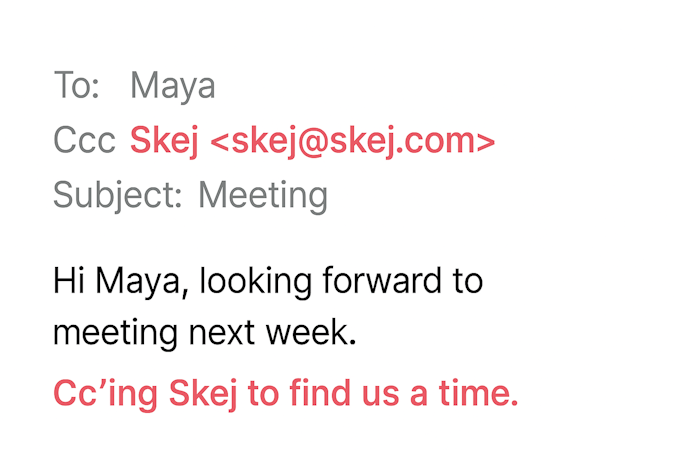Click the word "to" ending the first body line

[x=469, y=281]
